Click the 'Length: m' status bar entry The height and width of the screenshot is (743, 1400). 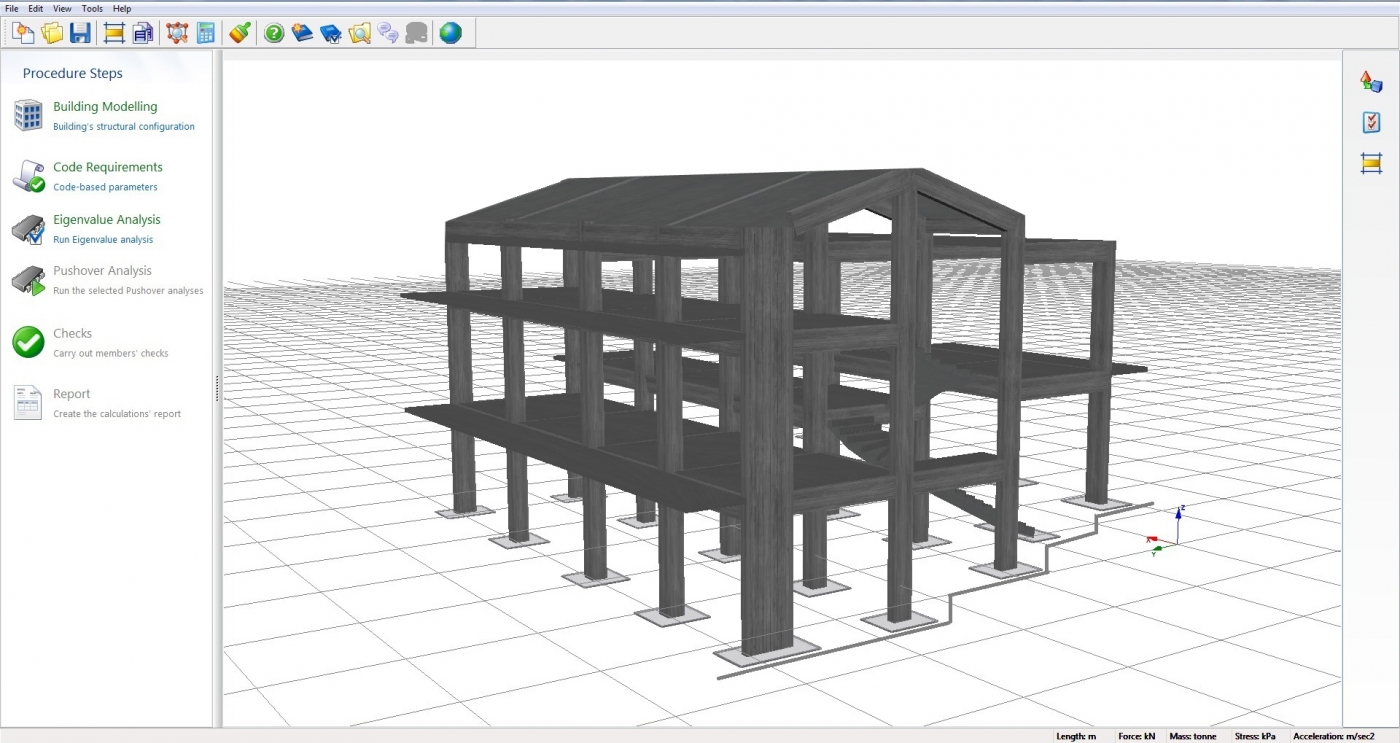[x=1076, y=736]
